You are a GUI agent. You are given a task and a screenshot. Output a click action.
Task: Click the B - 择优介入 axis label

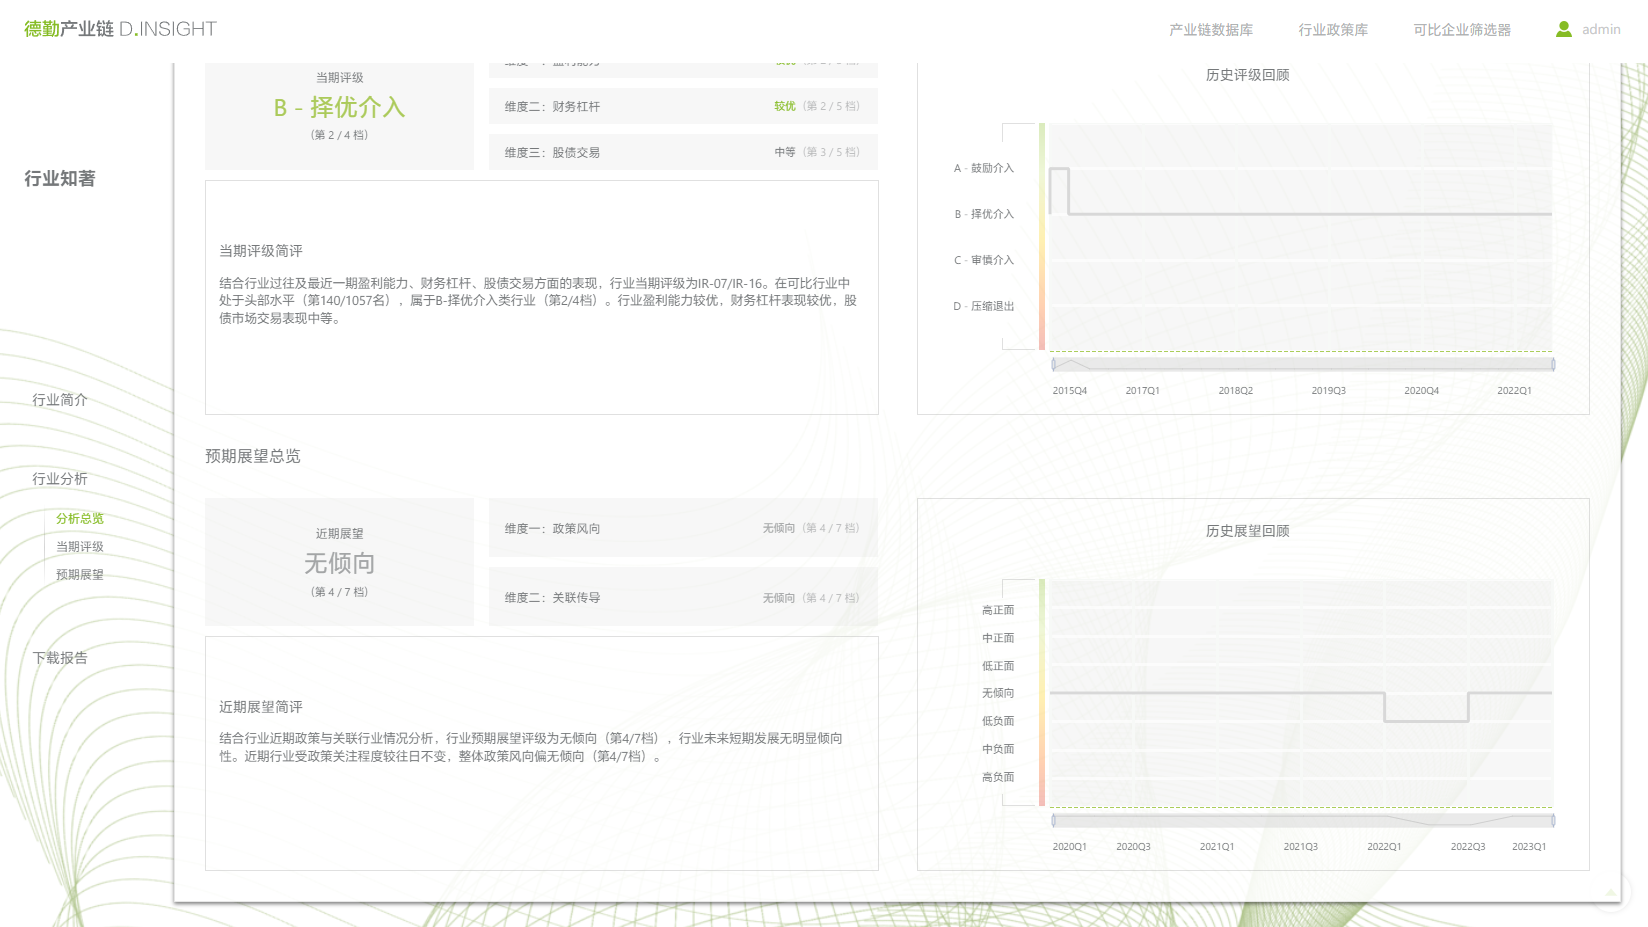click(984, 214)
